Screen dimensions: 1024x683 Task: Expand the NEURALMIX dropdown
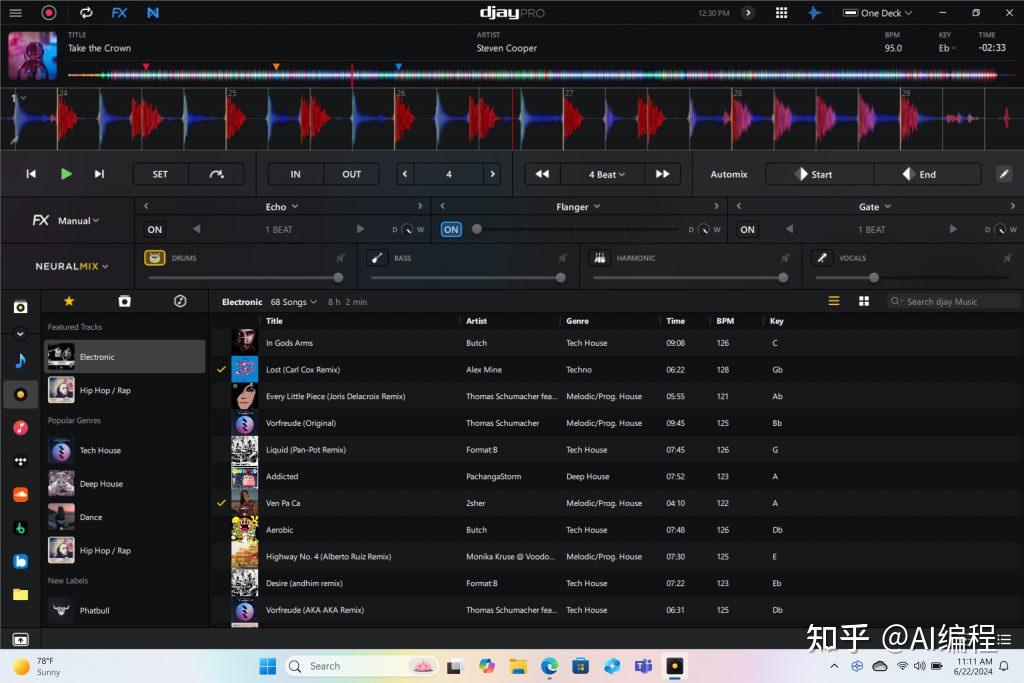[x=72, y=266]
